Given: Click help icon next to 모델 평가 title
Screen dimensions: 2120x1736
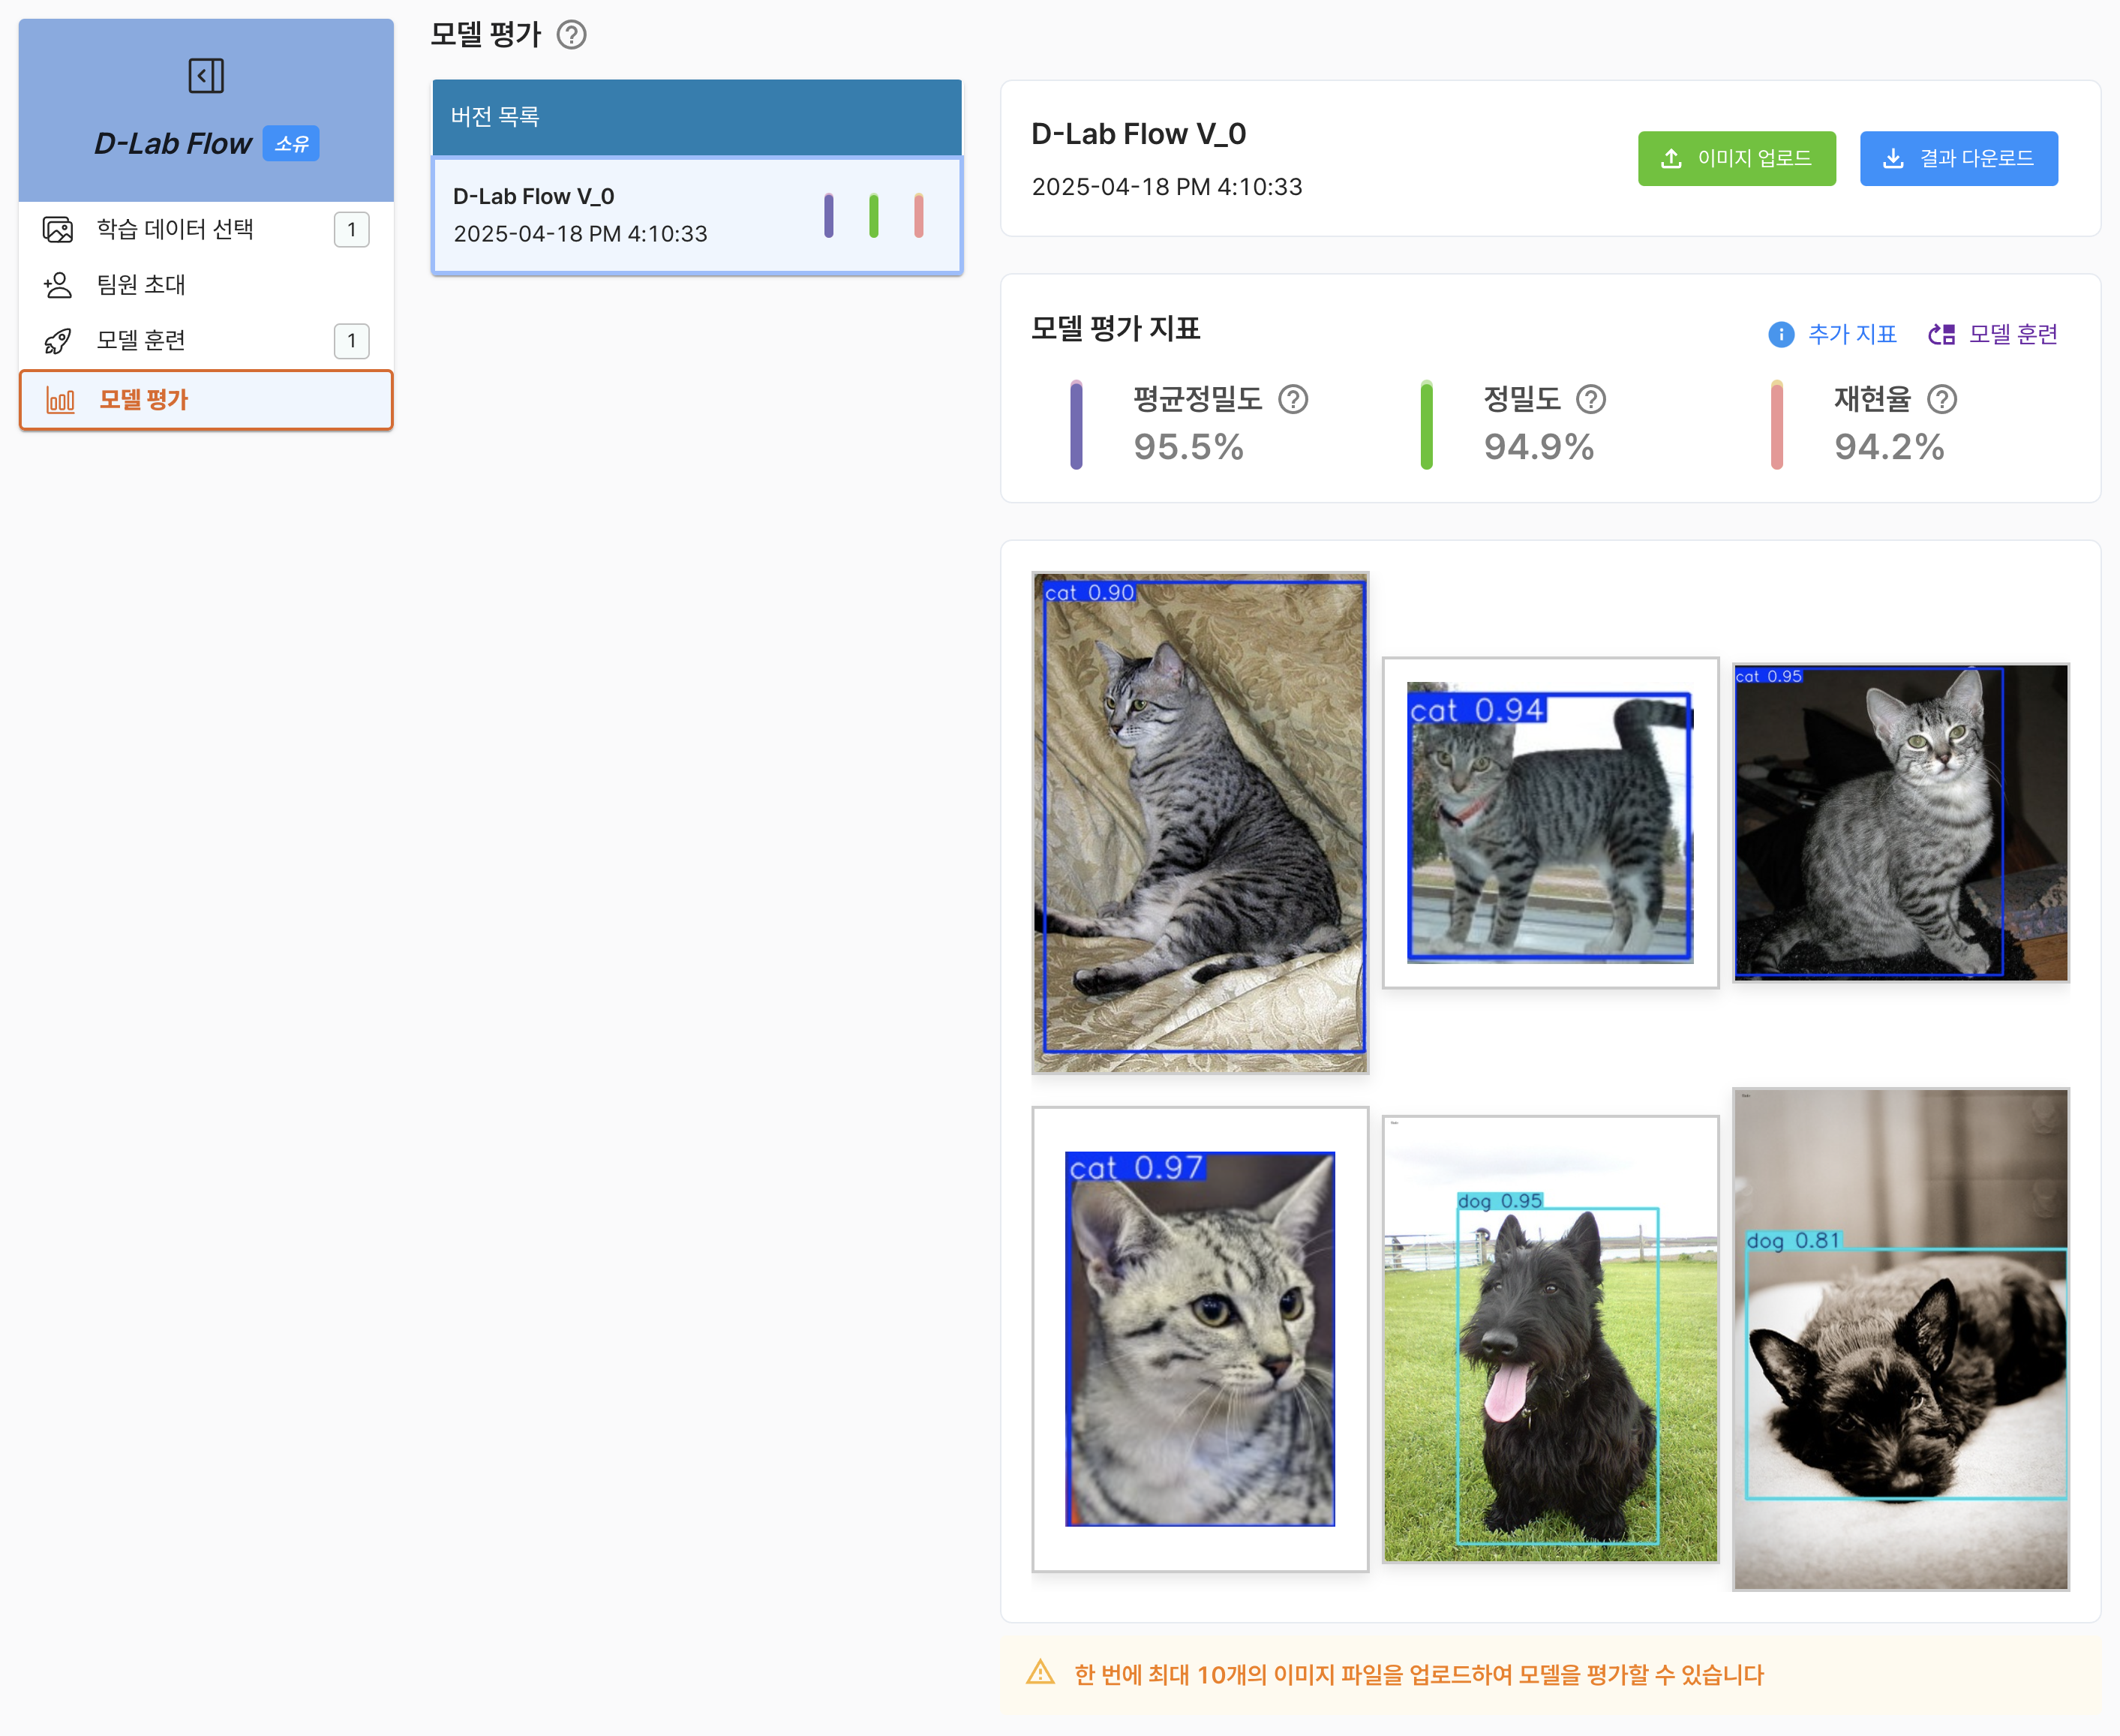Looking at the screenshot, I should click(572, 35).
